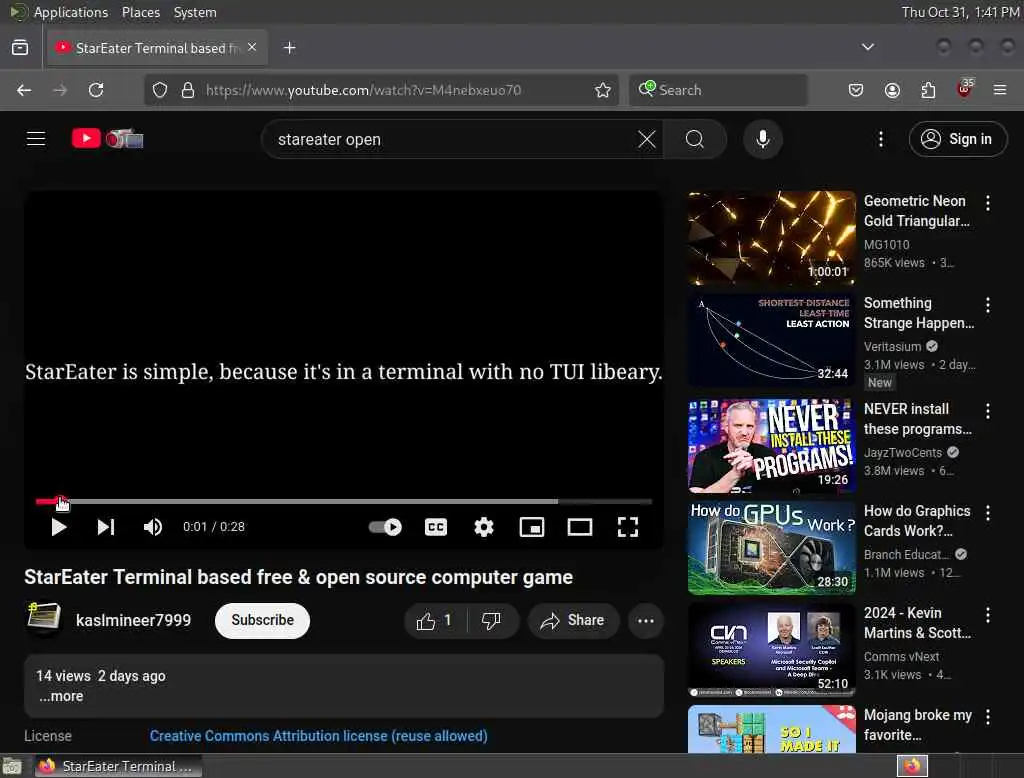Expand description with ...more

click(x=61, y=696)
